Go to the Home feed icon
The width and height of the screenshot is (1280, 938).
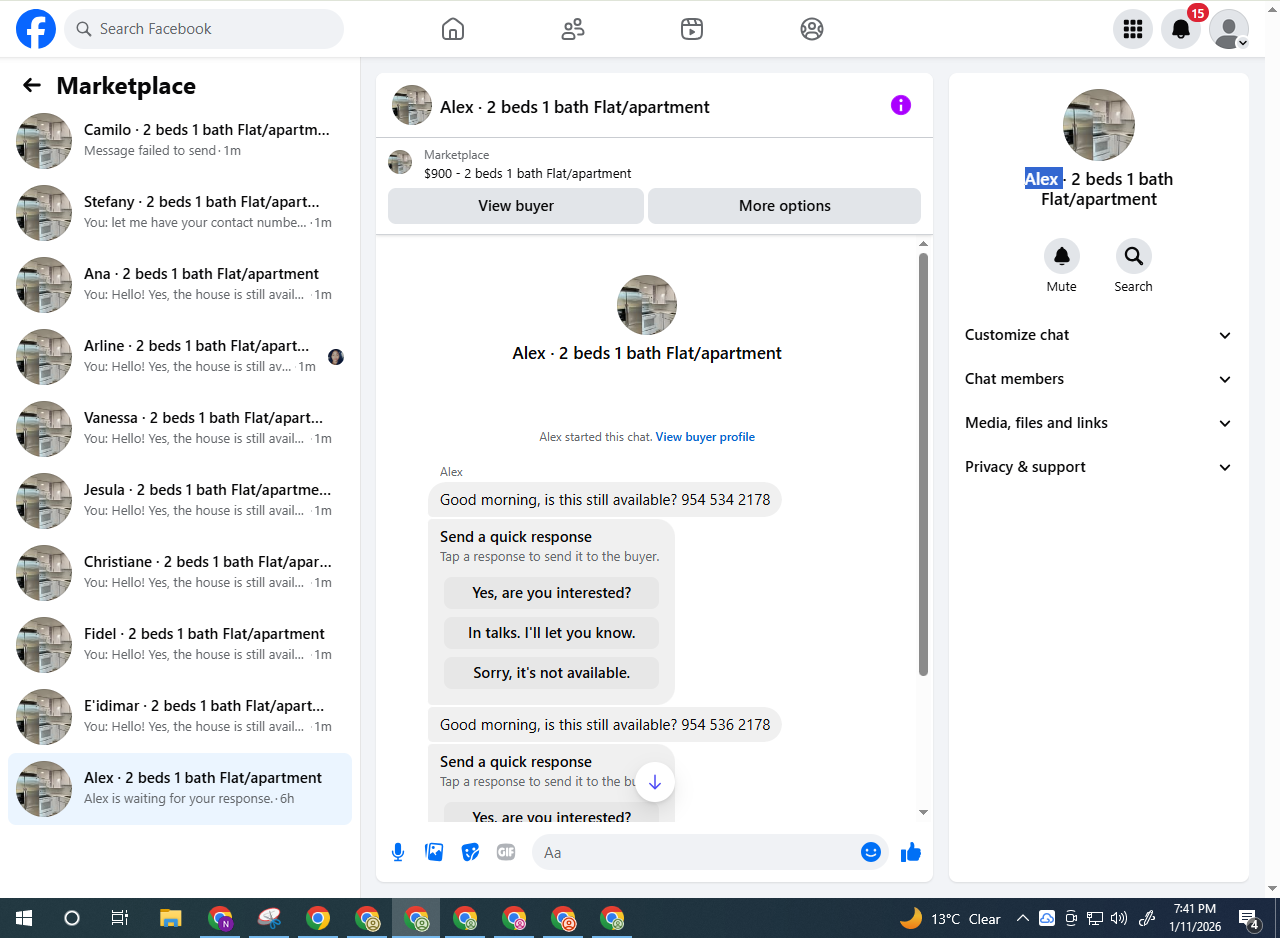(x=453, y=29)
